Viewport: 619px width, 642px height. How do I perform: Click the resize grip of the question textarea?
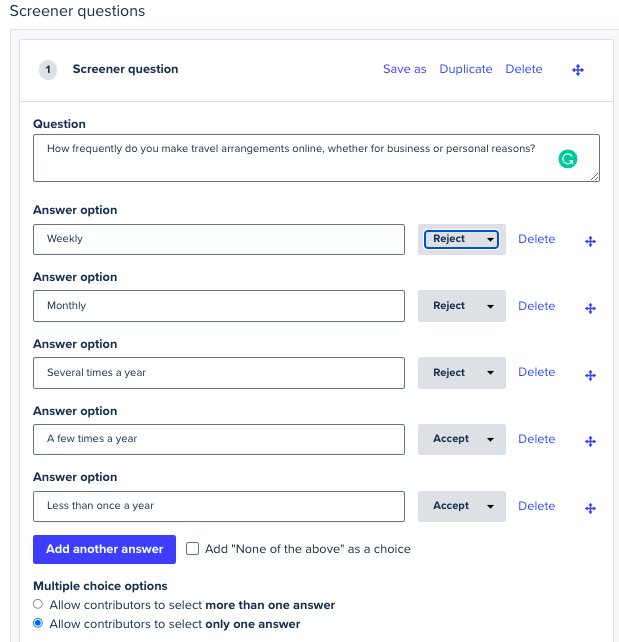click(x=594, y=176)
